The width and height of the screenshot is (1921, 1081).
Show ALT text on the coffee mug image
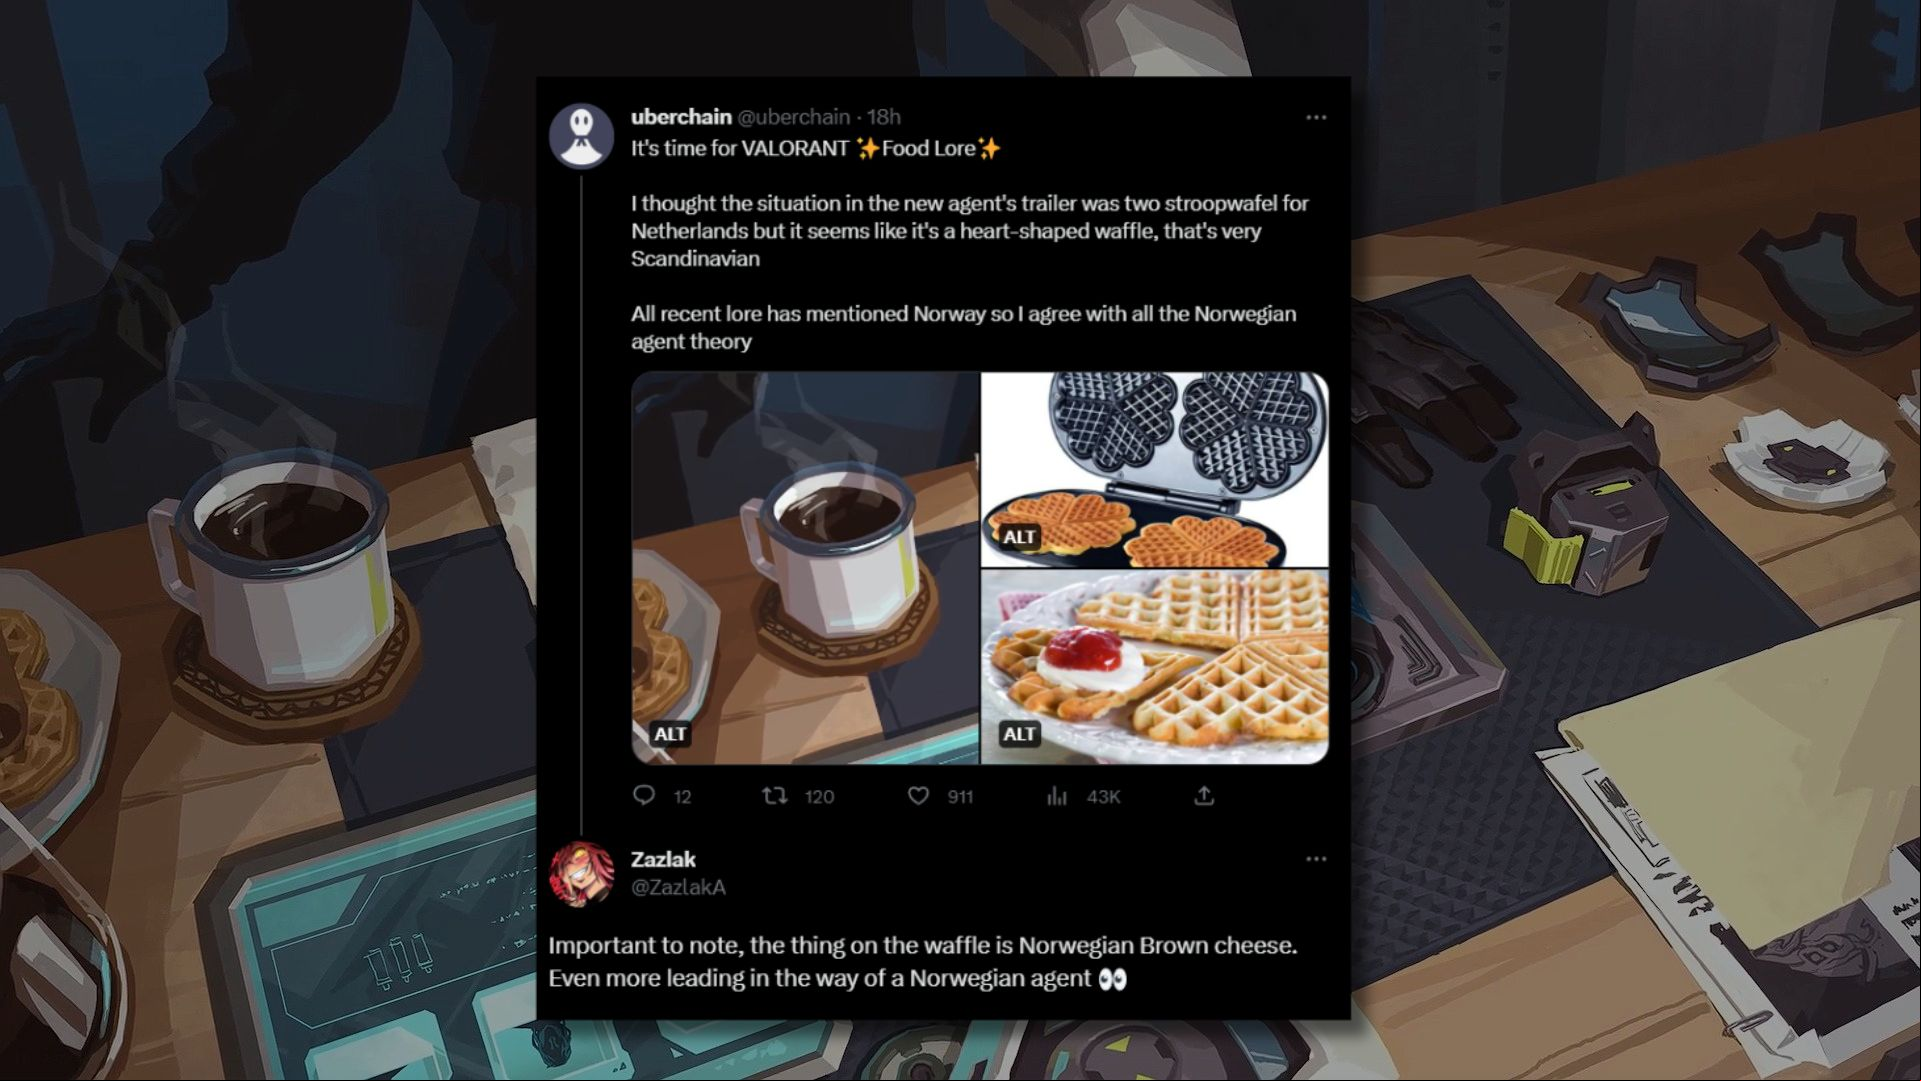(670, 734)
